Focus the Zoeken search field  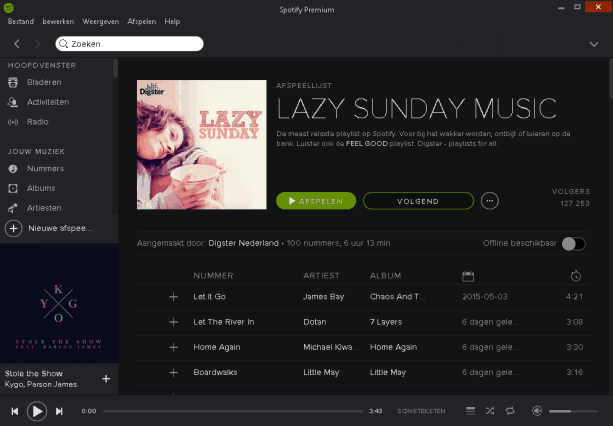pyautogui.click(x=129, y=44)
